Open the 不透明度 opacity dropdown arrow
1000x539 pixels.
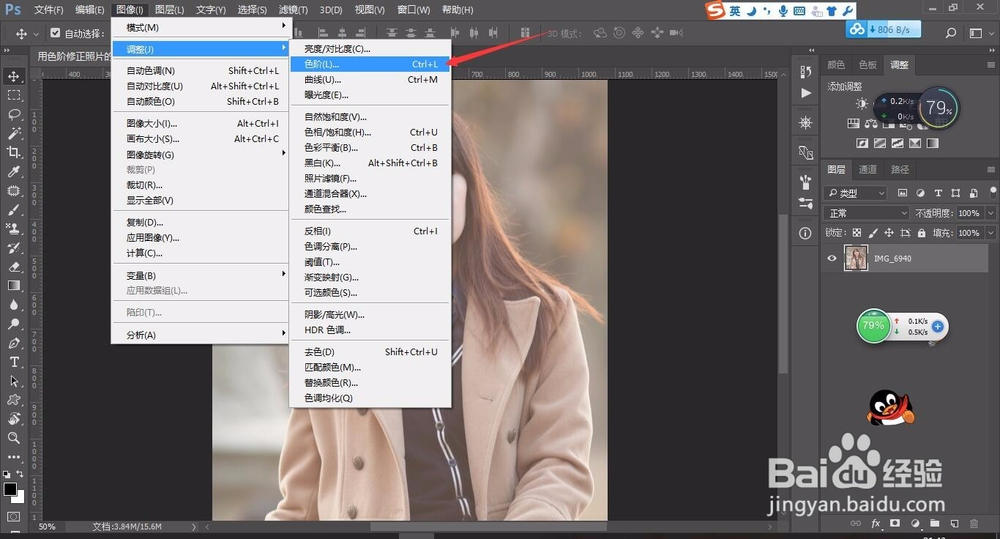tap(990, 213)
